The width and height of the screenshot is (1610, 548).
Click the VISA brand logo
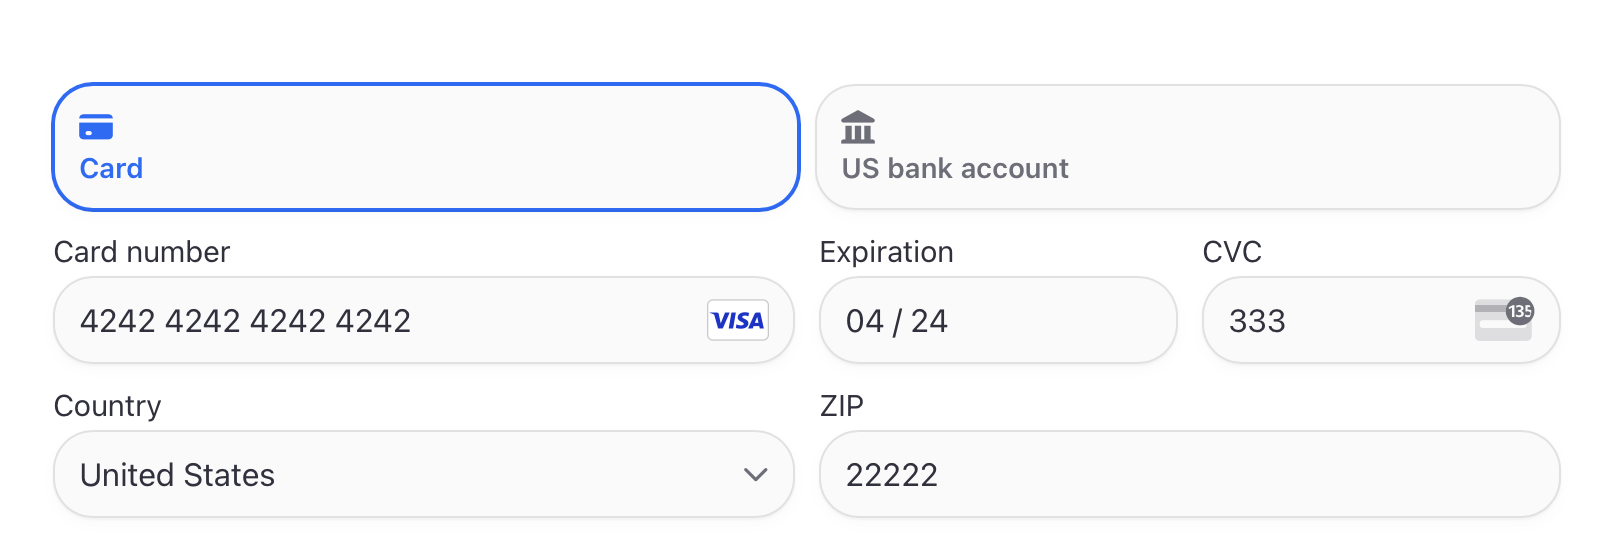(738, 320)
